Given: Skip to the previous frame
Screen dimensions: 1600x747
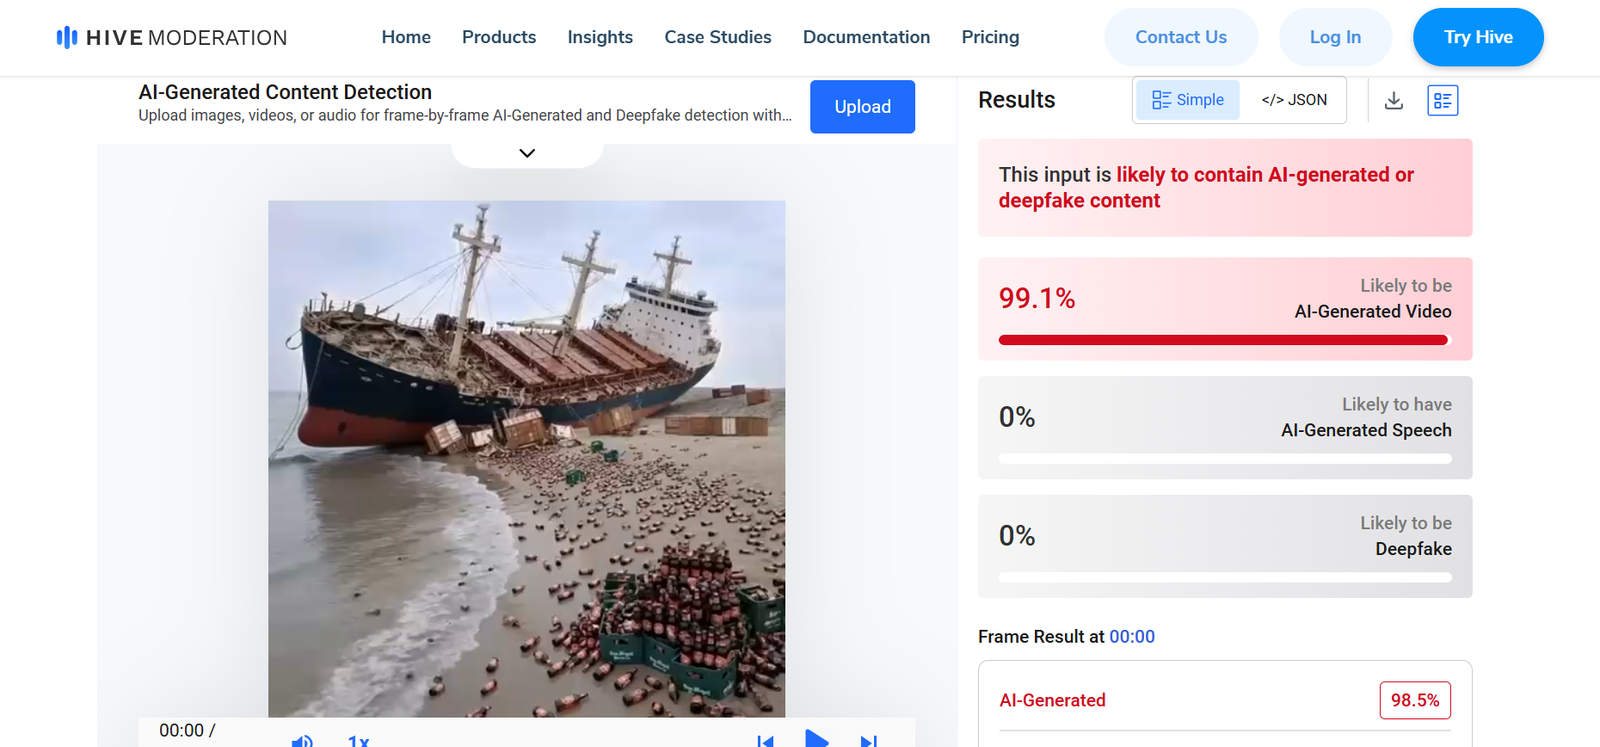Looking at the screenshot, I should pos(765,741).
